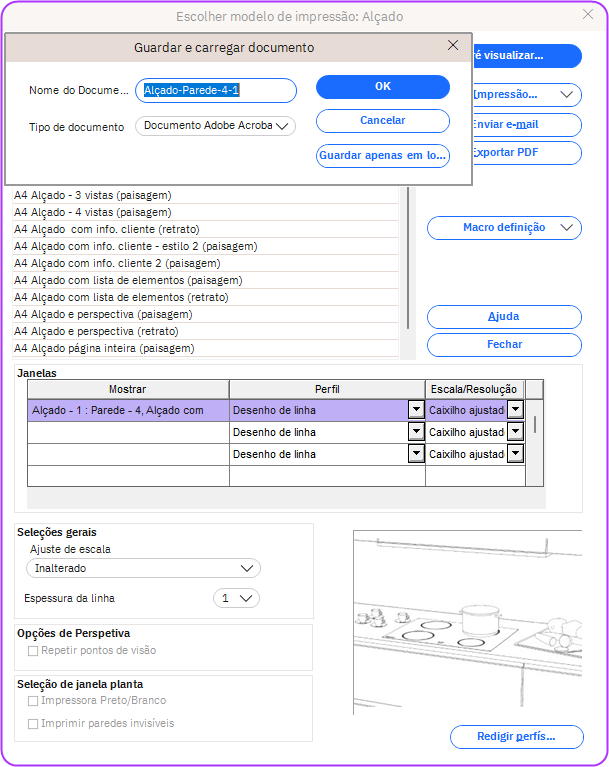Open Perfil dropdown arrow in third row

pos(415,454)
